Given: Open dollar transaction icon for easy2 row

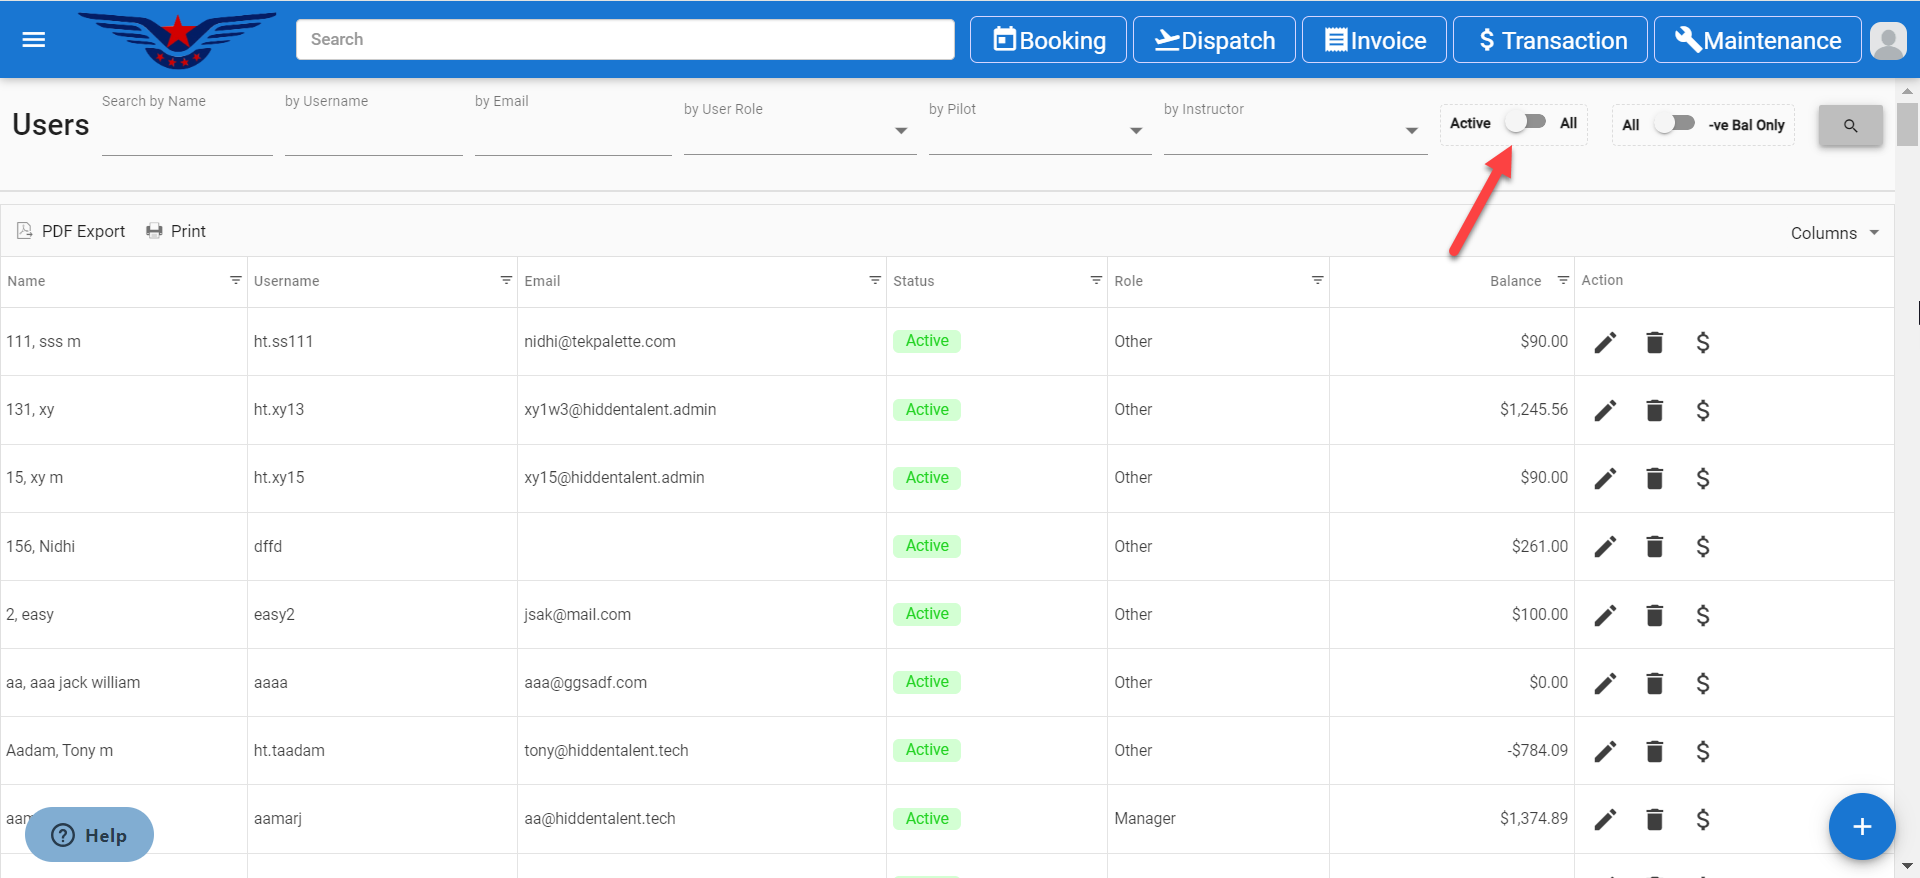Looking at the screenshot, I should [x=1702, y=615].
